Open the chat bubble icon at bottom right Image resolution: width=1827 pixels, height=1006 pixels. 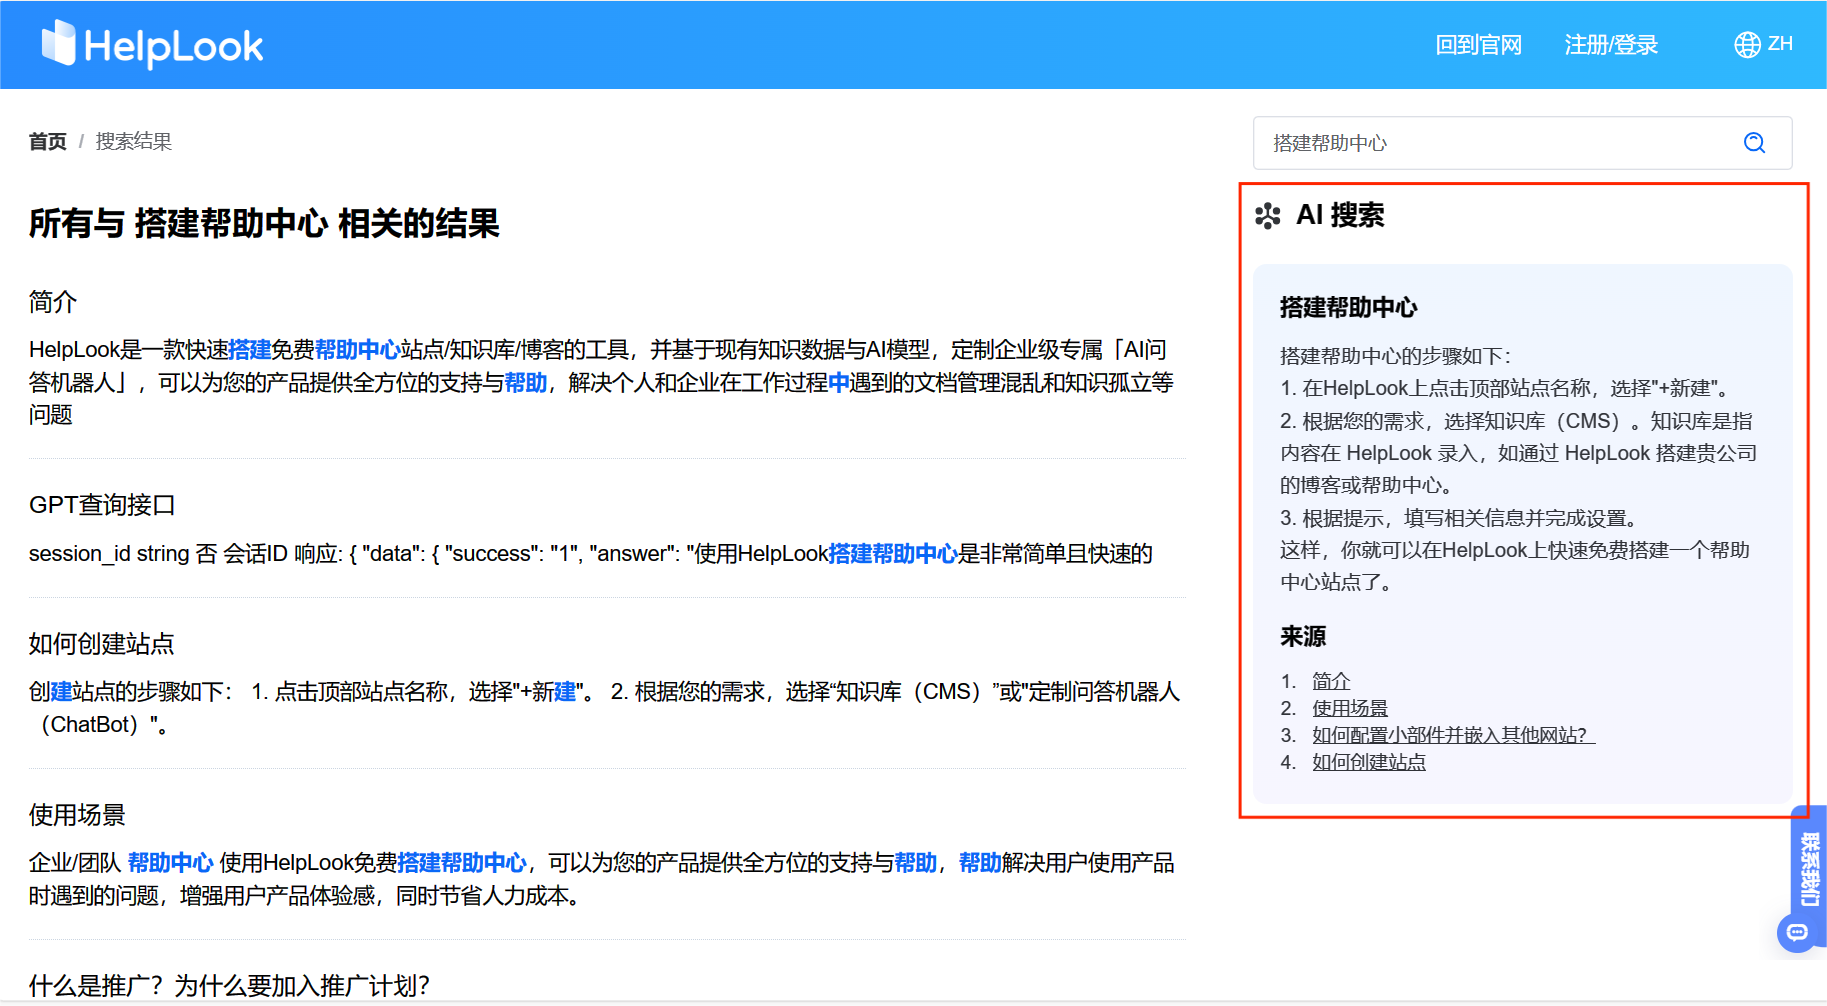tap(1798, 932)
